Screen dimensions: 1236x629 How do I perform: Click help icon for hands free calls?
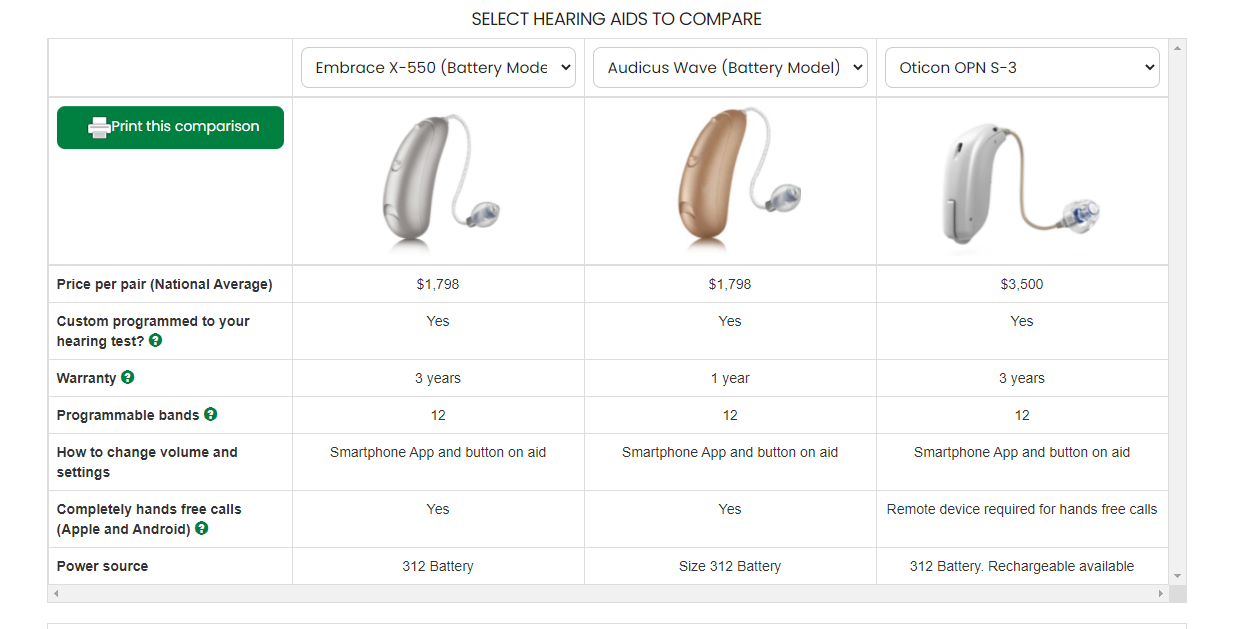pos(201,528)
